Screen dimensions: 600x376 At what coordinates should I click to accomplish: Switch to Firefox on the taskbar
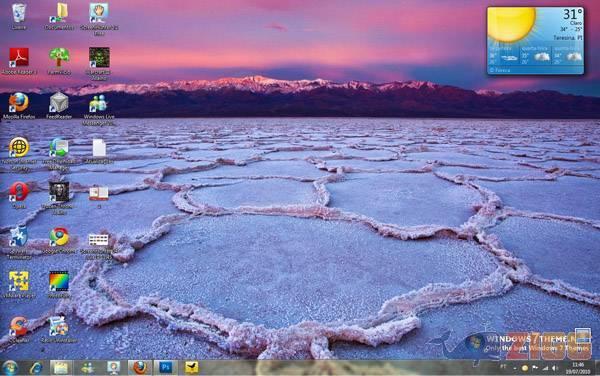pos(139,368)
